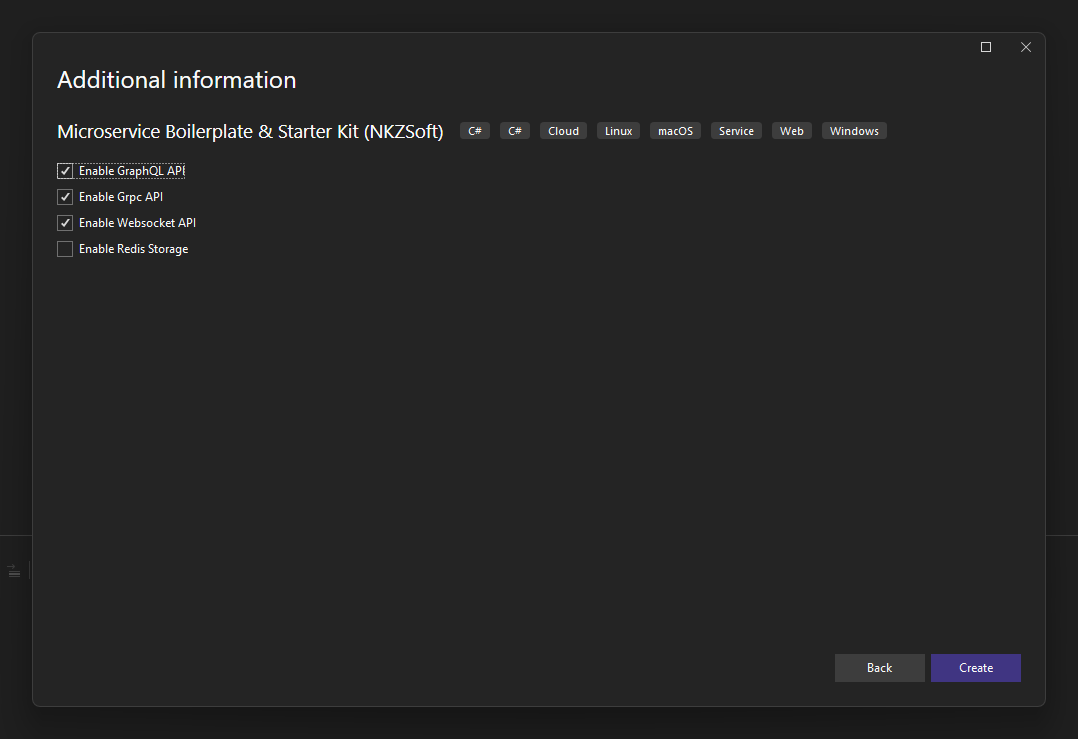Click the macOS platform tag
The height and width of the screenshot is (739, 1078).
coord(675,131)
